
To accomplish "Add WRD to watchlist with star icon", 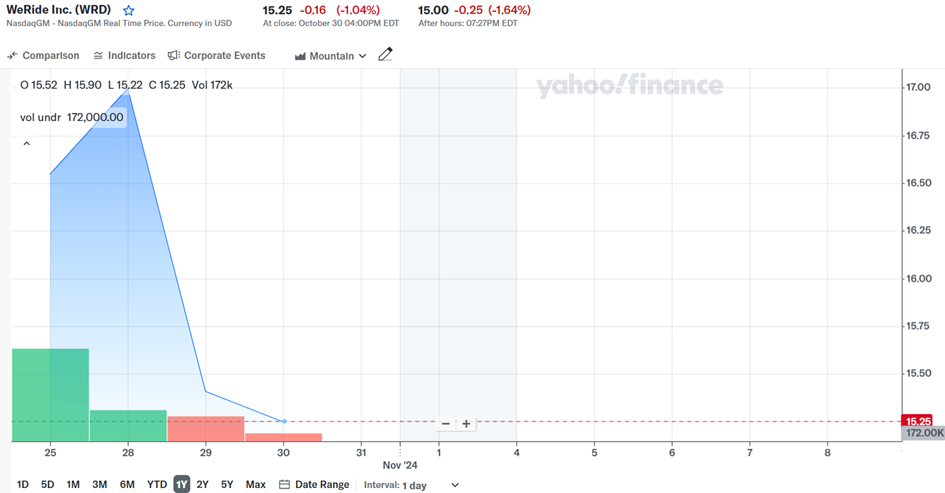I will click(128, 10).
